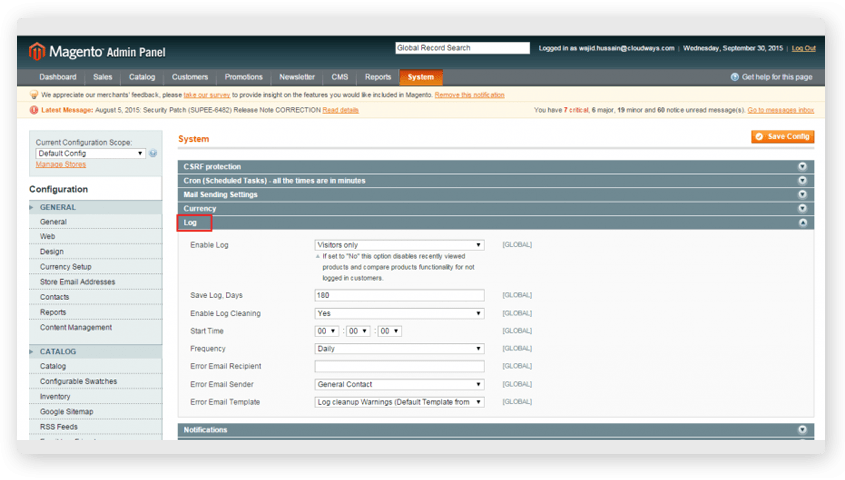
Task: Click the Manage Stores link
Action: [x=61, y=164]
